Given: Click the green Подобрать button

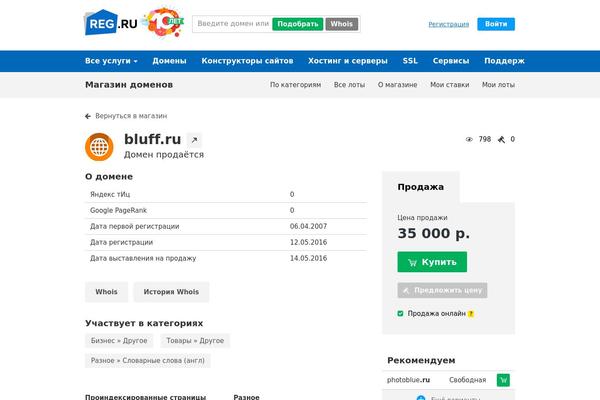Looking at the screenshot, I should pos(298,24).
